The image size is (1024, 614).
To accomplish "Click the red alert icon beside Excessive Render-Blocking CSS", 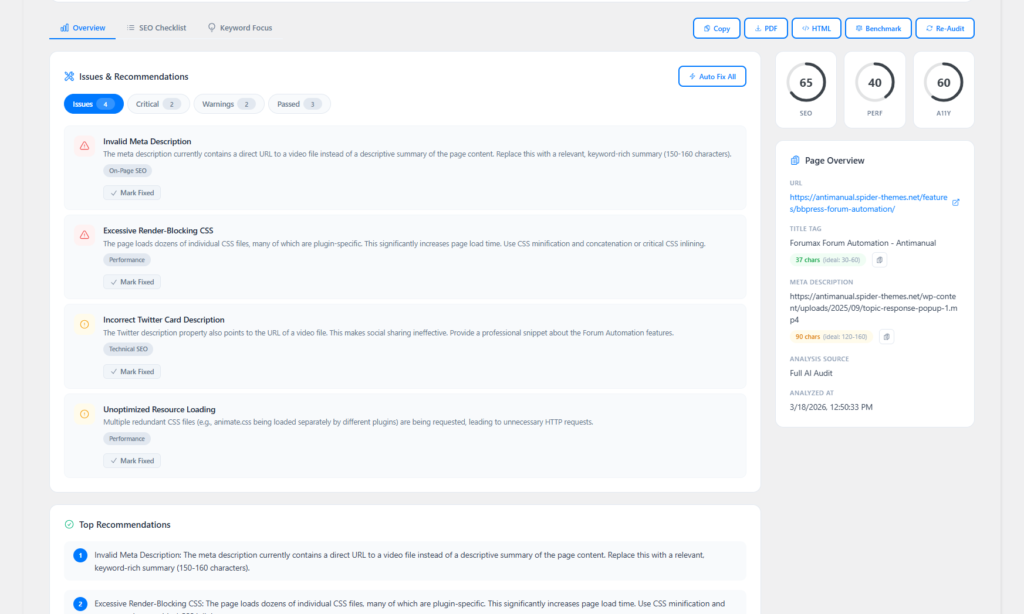I will click(85, 235).
